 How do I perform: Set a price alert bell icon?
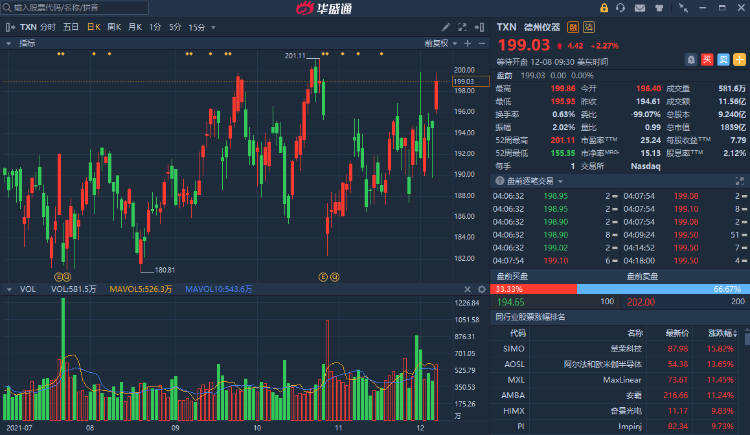691,60
